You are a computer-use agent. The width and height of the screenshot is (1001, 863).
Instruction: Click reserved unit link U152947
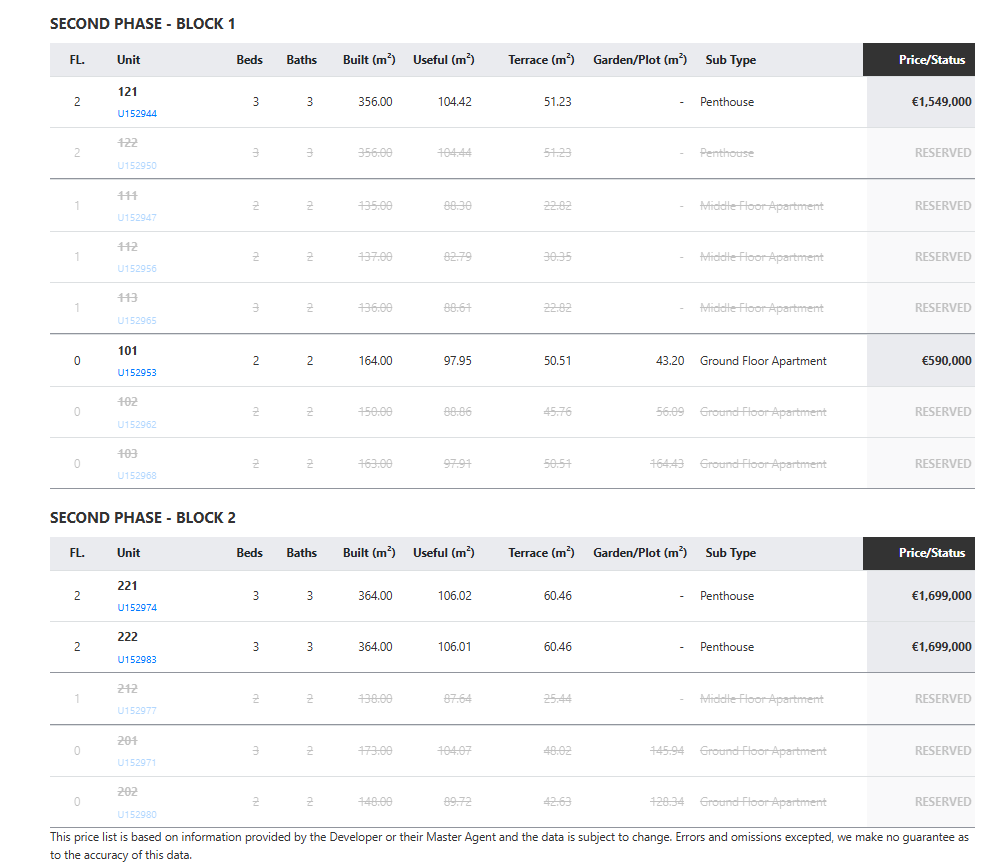coord(137,218)
